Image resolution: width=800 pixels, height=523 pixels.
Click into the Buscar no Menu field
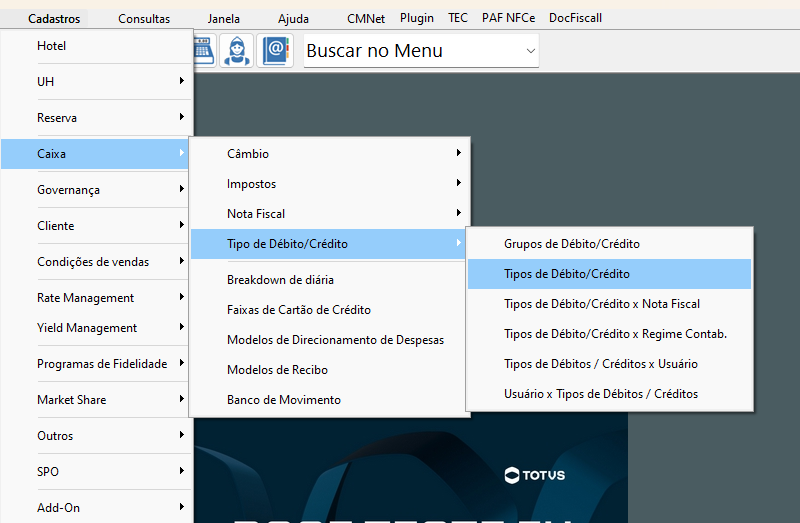[x=413, y=51]
